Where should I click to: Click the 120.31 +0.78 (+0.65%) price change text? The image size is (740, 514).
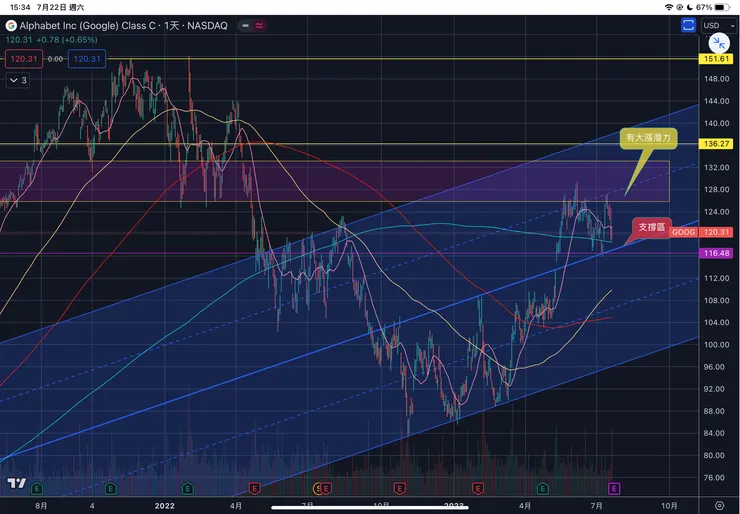(51, 40)
